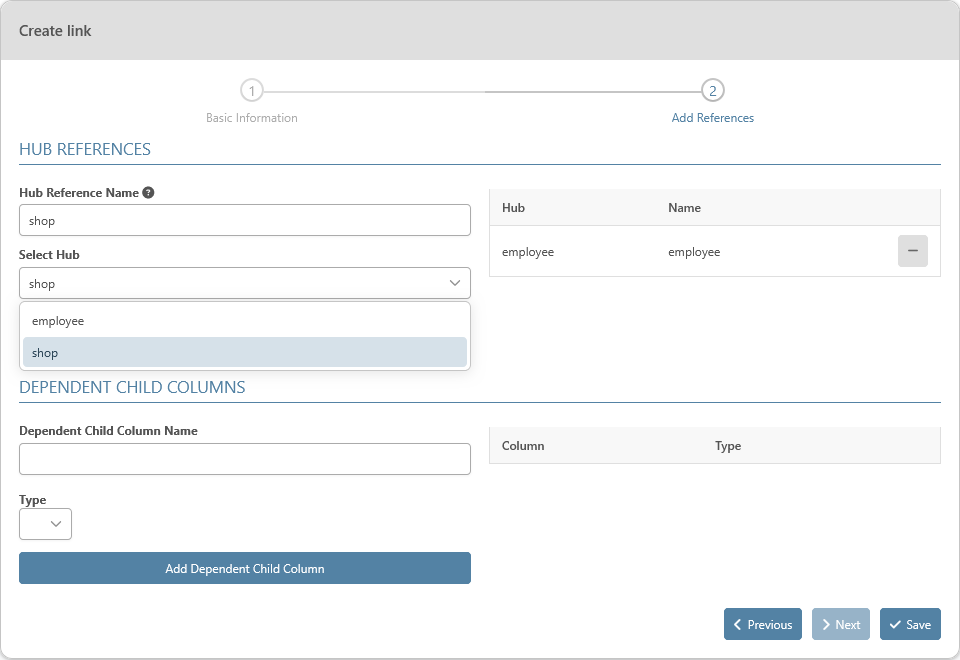This screenshot has height=660, width=960.
Task: Focus the Hub Reference Name text field
Action: click(x=244, y=220)
